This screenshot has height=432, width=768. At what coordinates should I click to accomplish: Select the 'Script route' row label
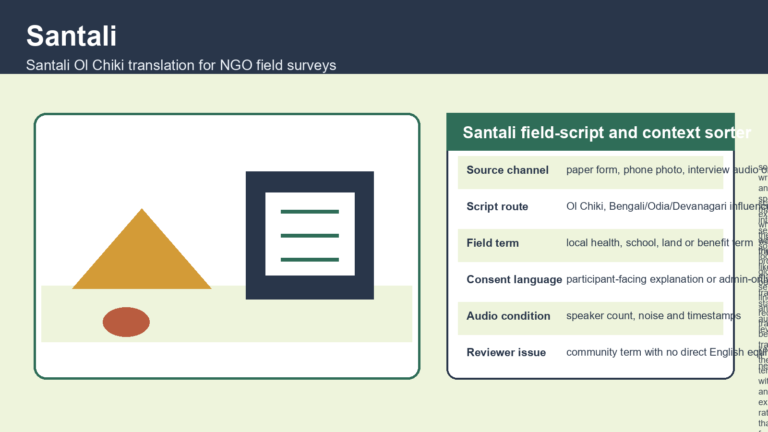tap(497, 206)
